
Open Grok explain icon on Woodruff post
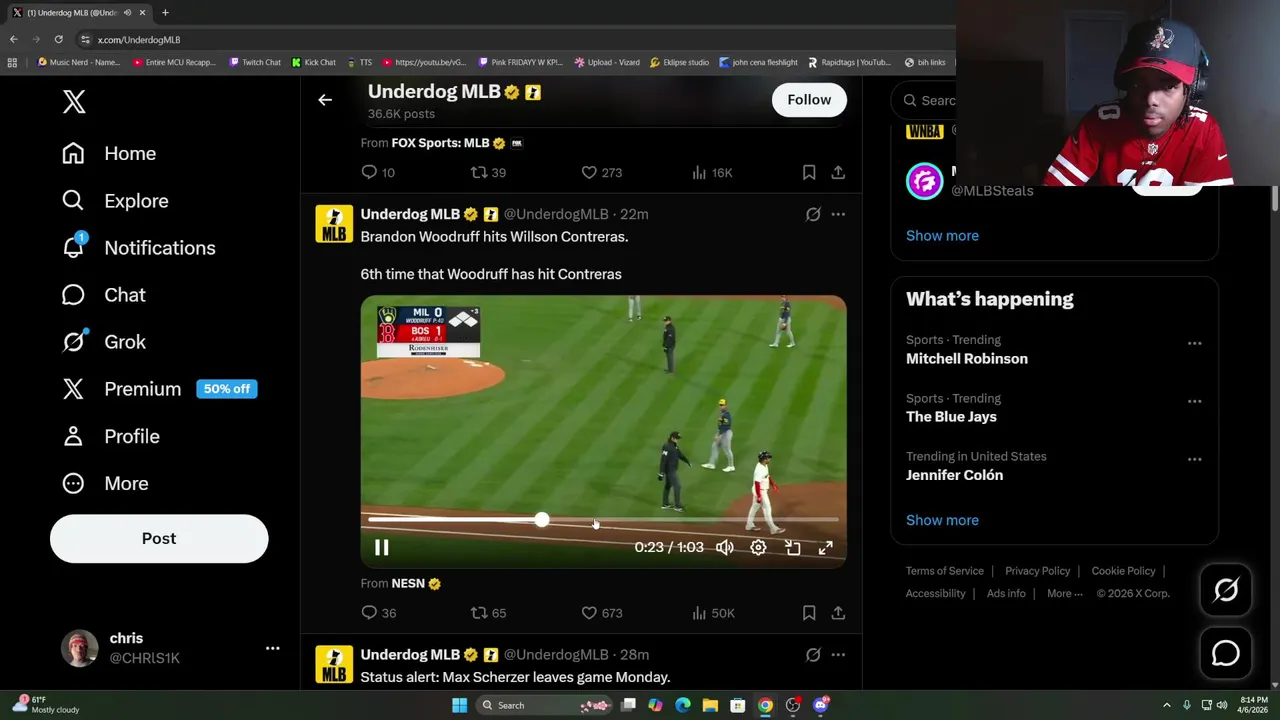[x=813, y=214]
